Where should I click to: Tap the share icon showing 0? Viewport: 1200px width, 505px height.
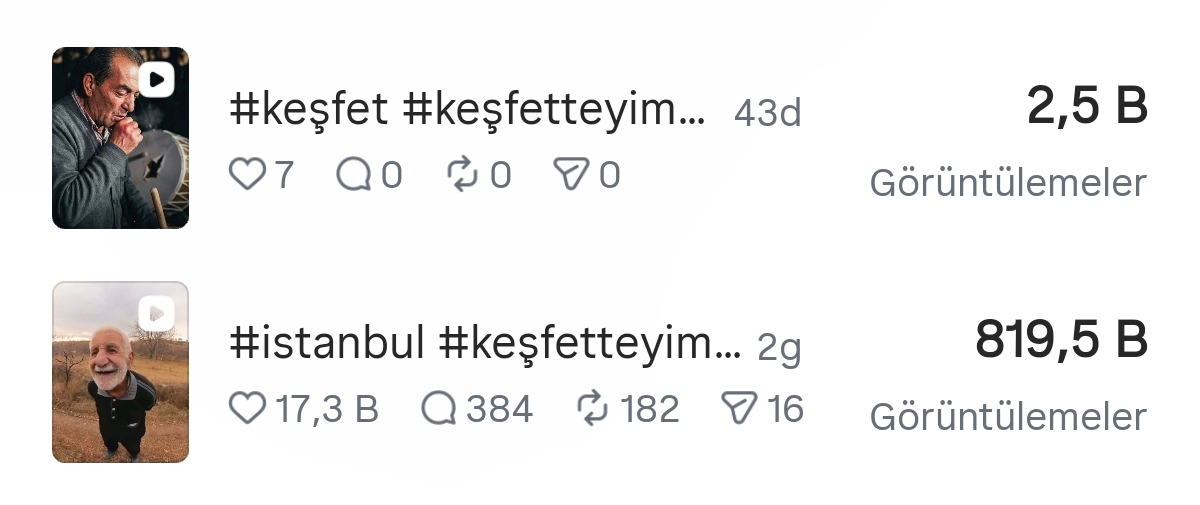(x=570, y=175)
